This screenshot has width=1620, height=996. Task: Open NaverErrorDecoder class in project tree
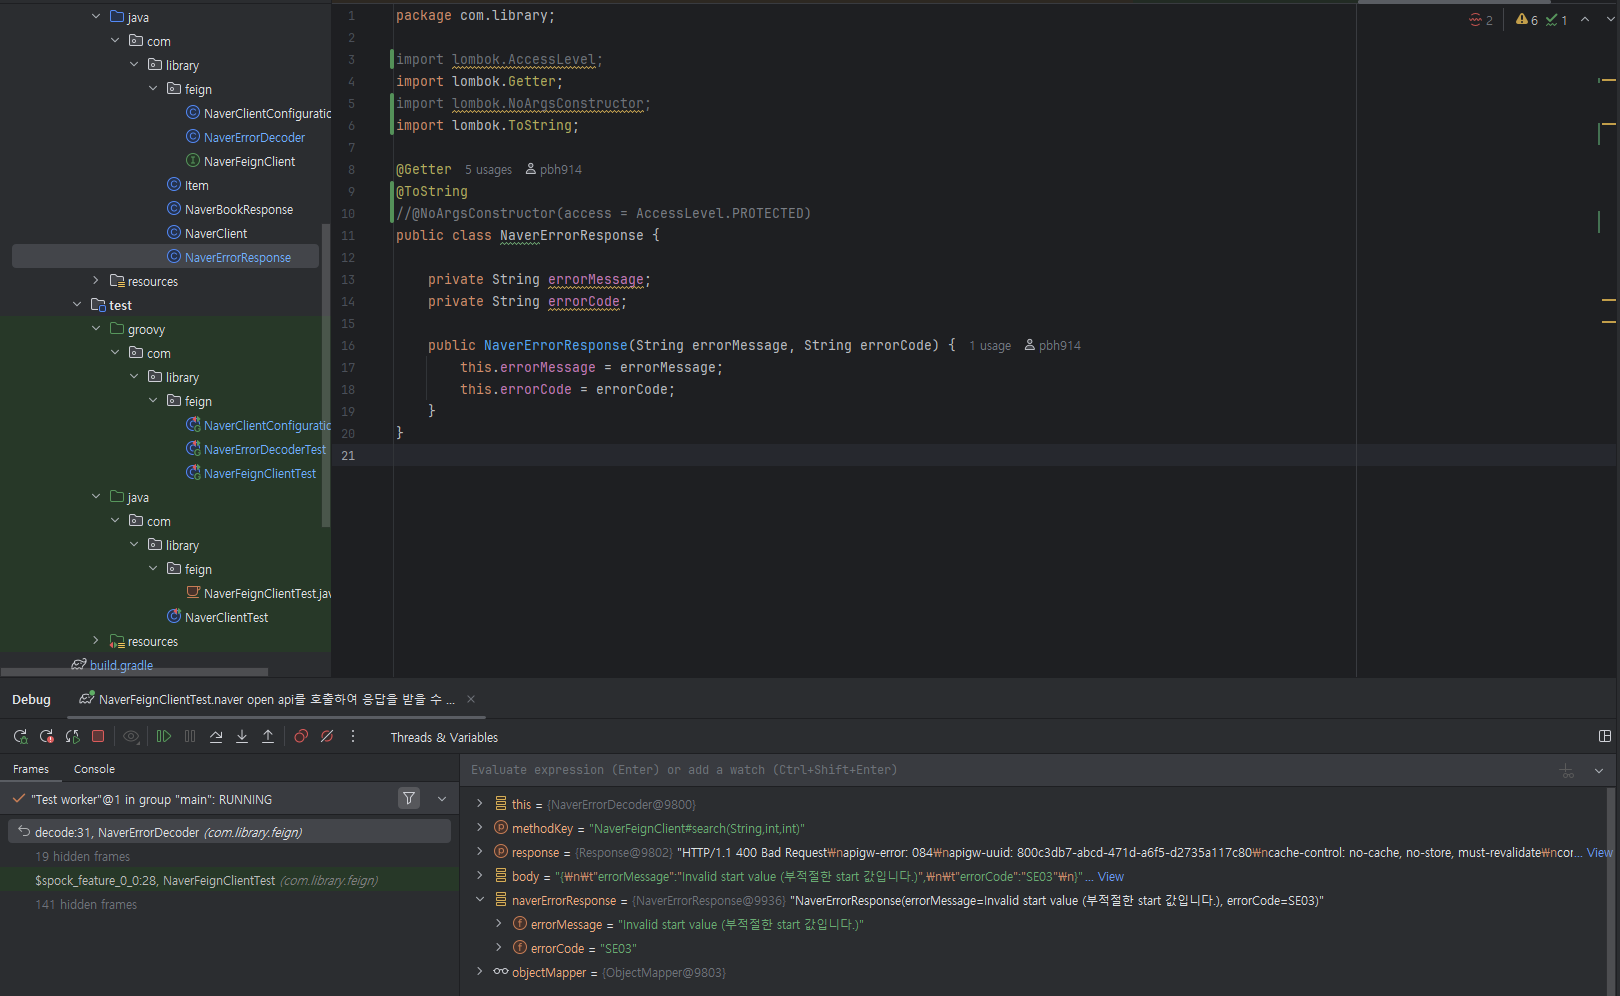pos(254,137)
